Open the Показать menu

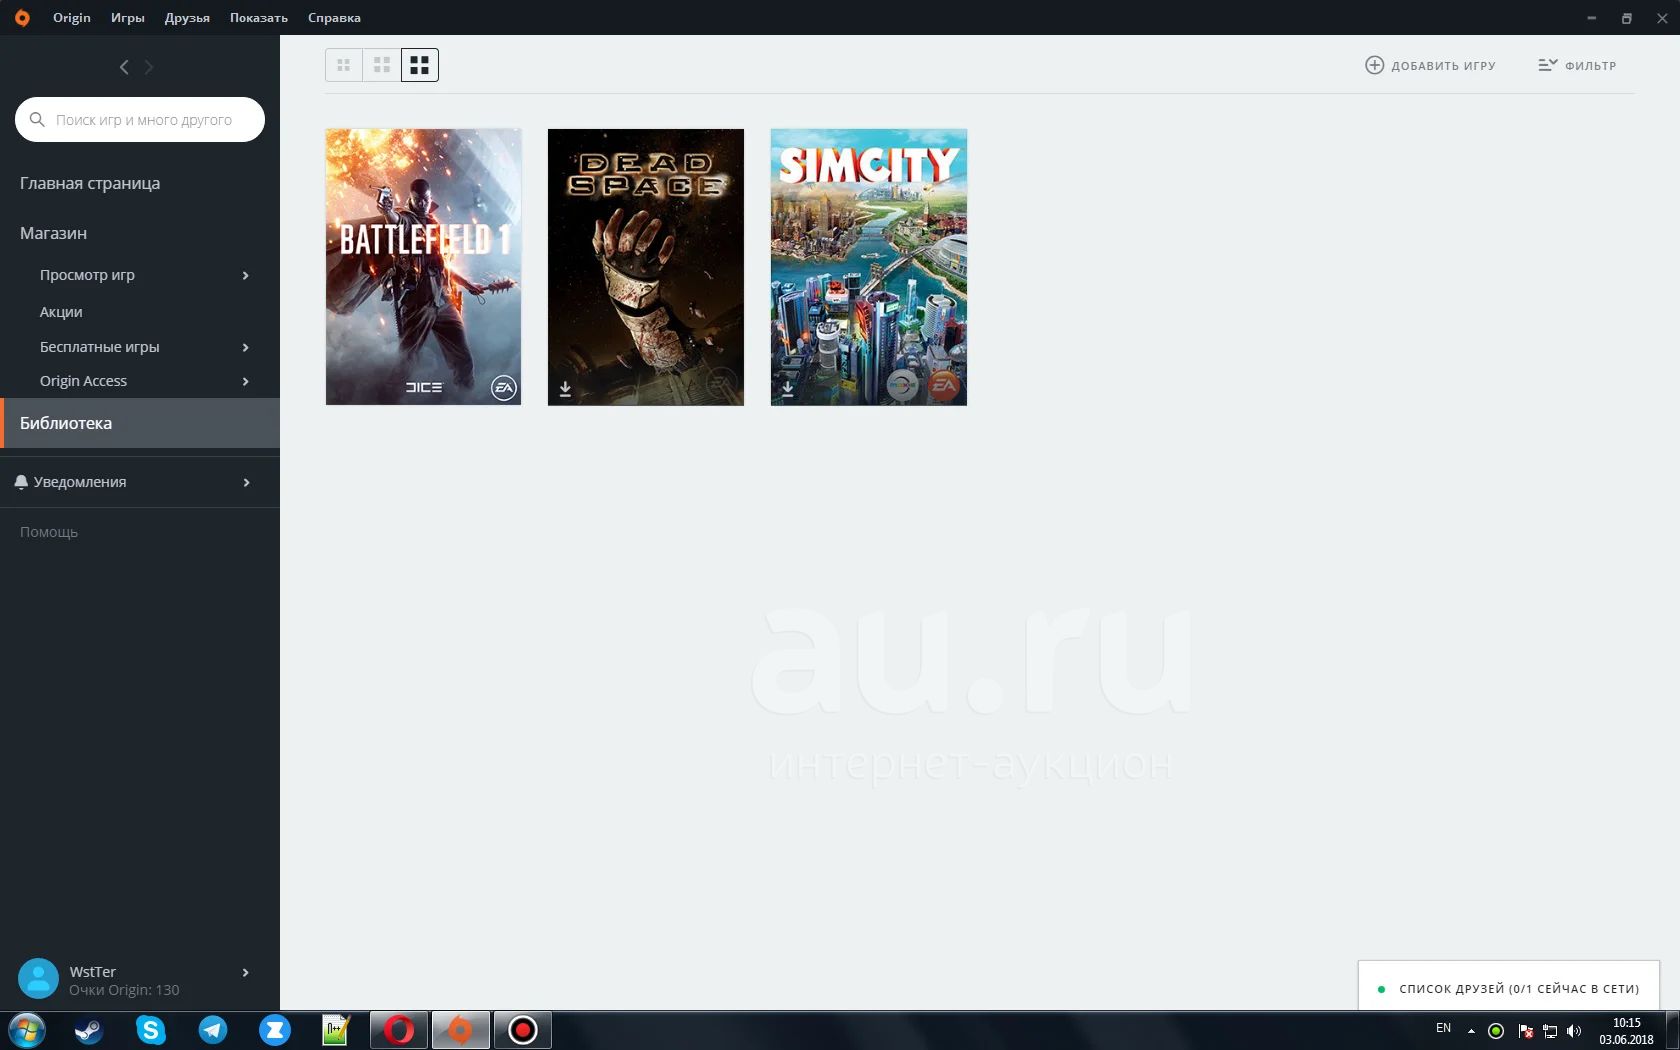click(259, 18)
